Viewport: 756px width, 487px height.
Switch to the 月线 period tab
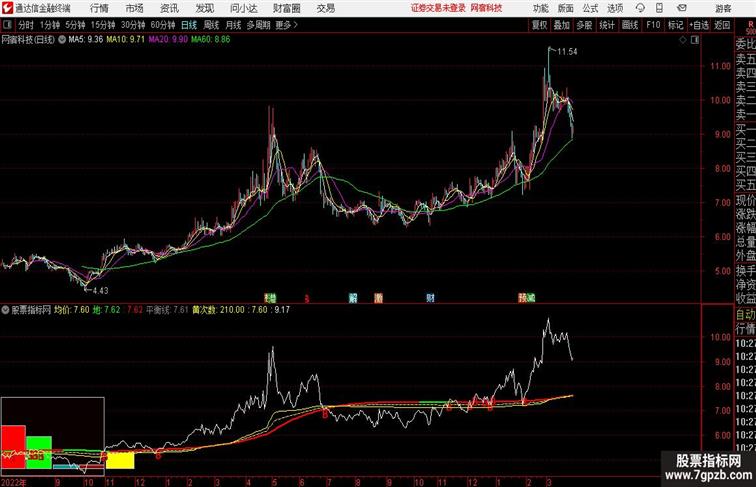233,25
